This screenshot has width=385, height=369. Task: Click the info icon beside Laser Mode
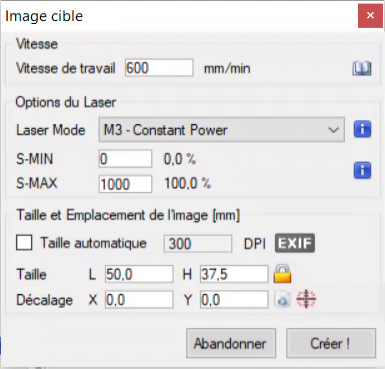(x=362, y=129)
